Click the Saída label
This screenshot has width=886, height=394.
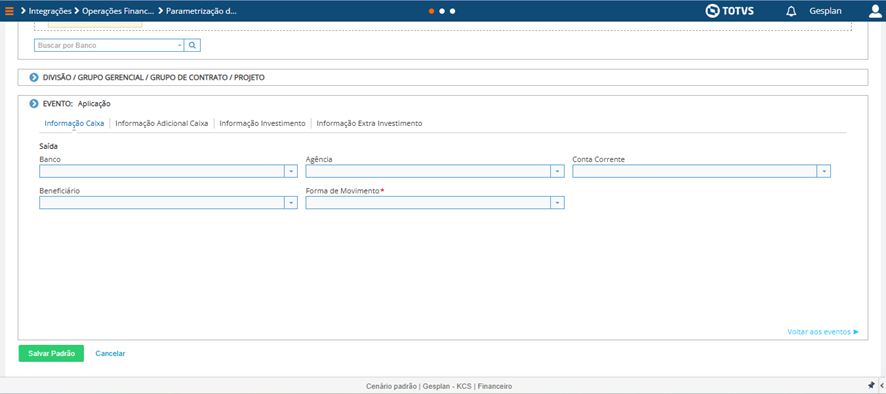coord(49,146)
